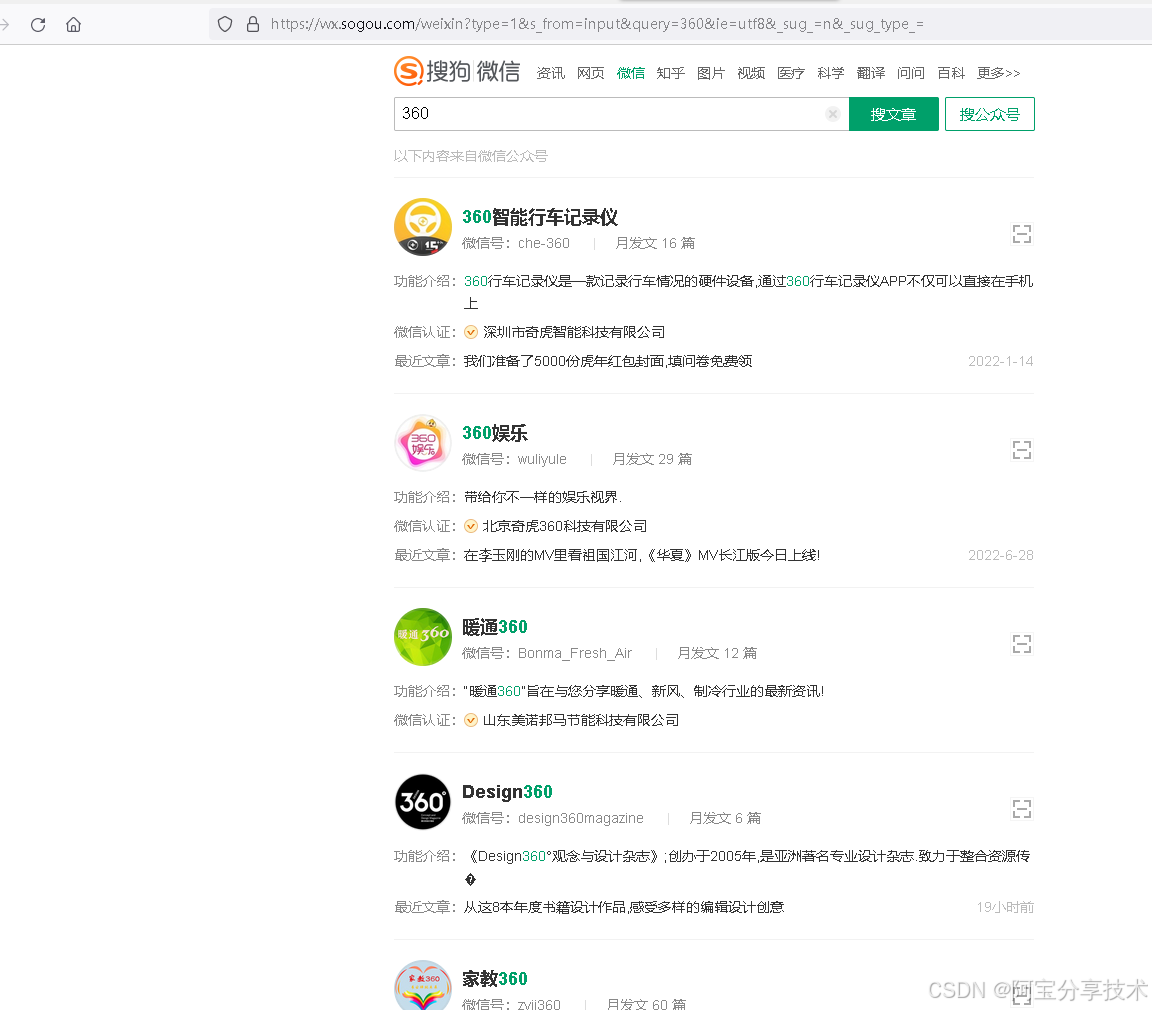The height and width of the screenshot is (1010, 1152).
Task: Click the 深圳市奇虎智能科技有限公司 verification text
Action: (x=574, y=332)
